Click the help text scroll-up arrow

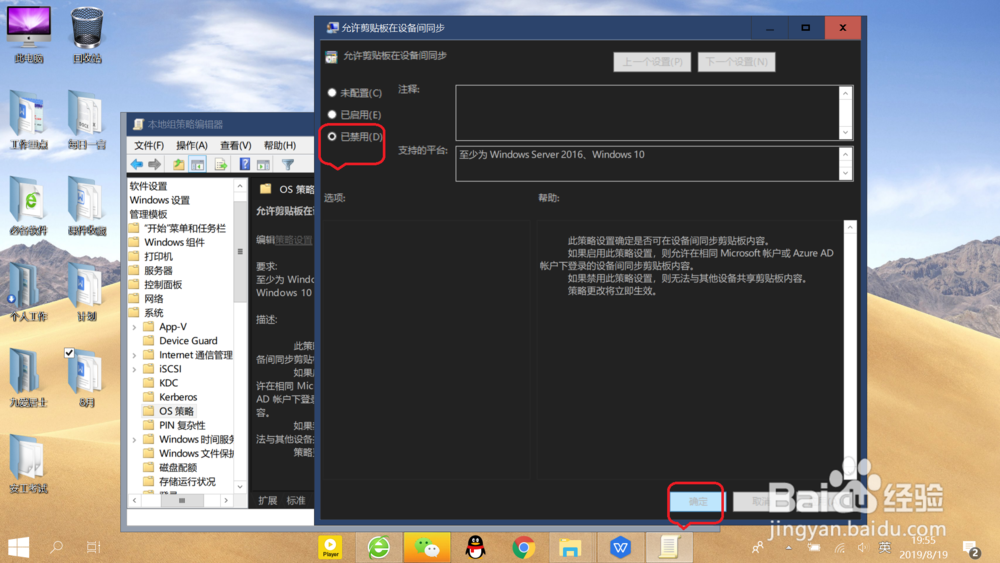click(850, 228)
